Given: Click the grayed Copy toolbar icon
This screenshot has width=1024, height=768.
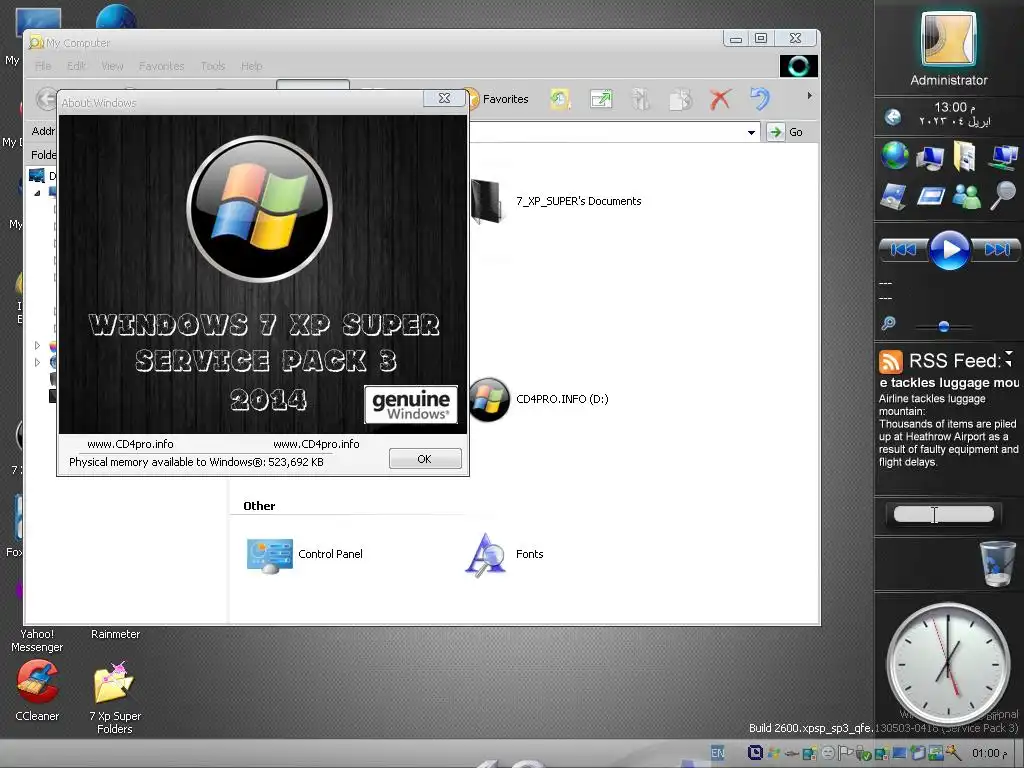Looking at the screenshot, I should coord(680,99).
